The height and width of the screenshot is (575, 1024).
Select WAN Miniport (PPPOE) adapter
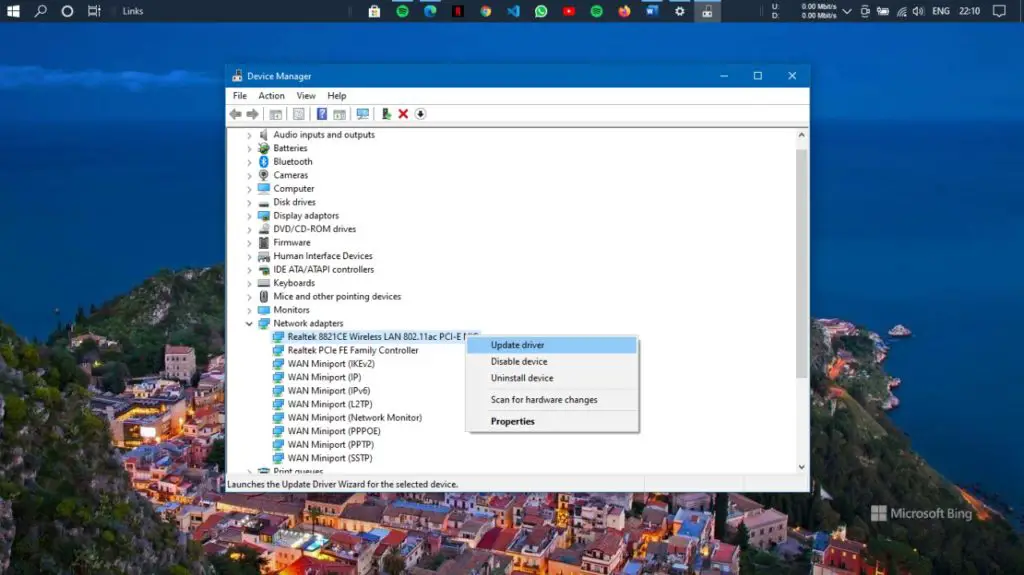point(334,431)
